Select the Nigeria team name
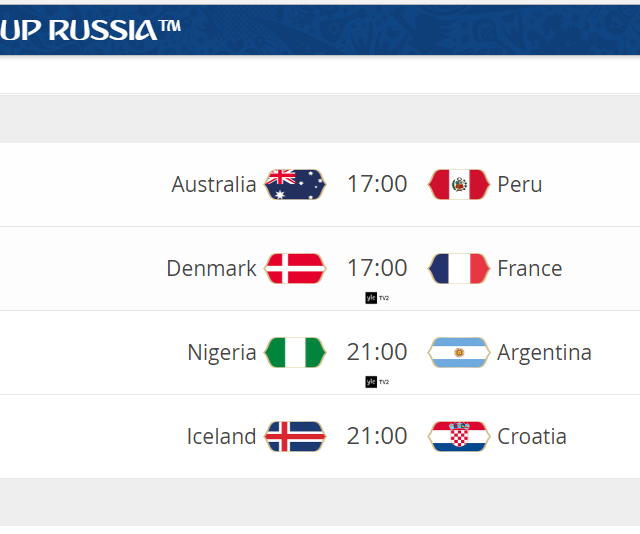640x534 pixels. 222,352
